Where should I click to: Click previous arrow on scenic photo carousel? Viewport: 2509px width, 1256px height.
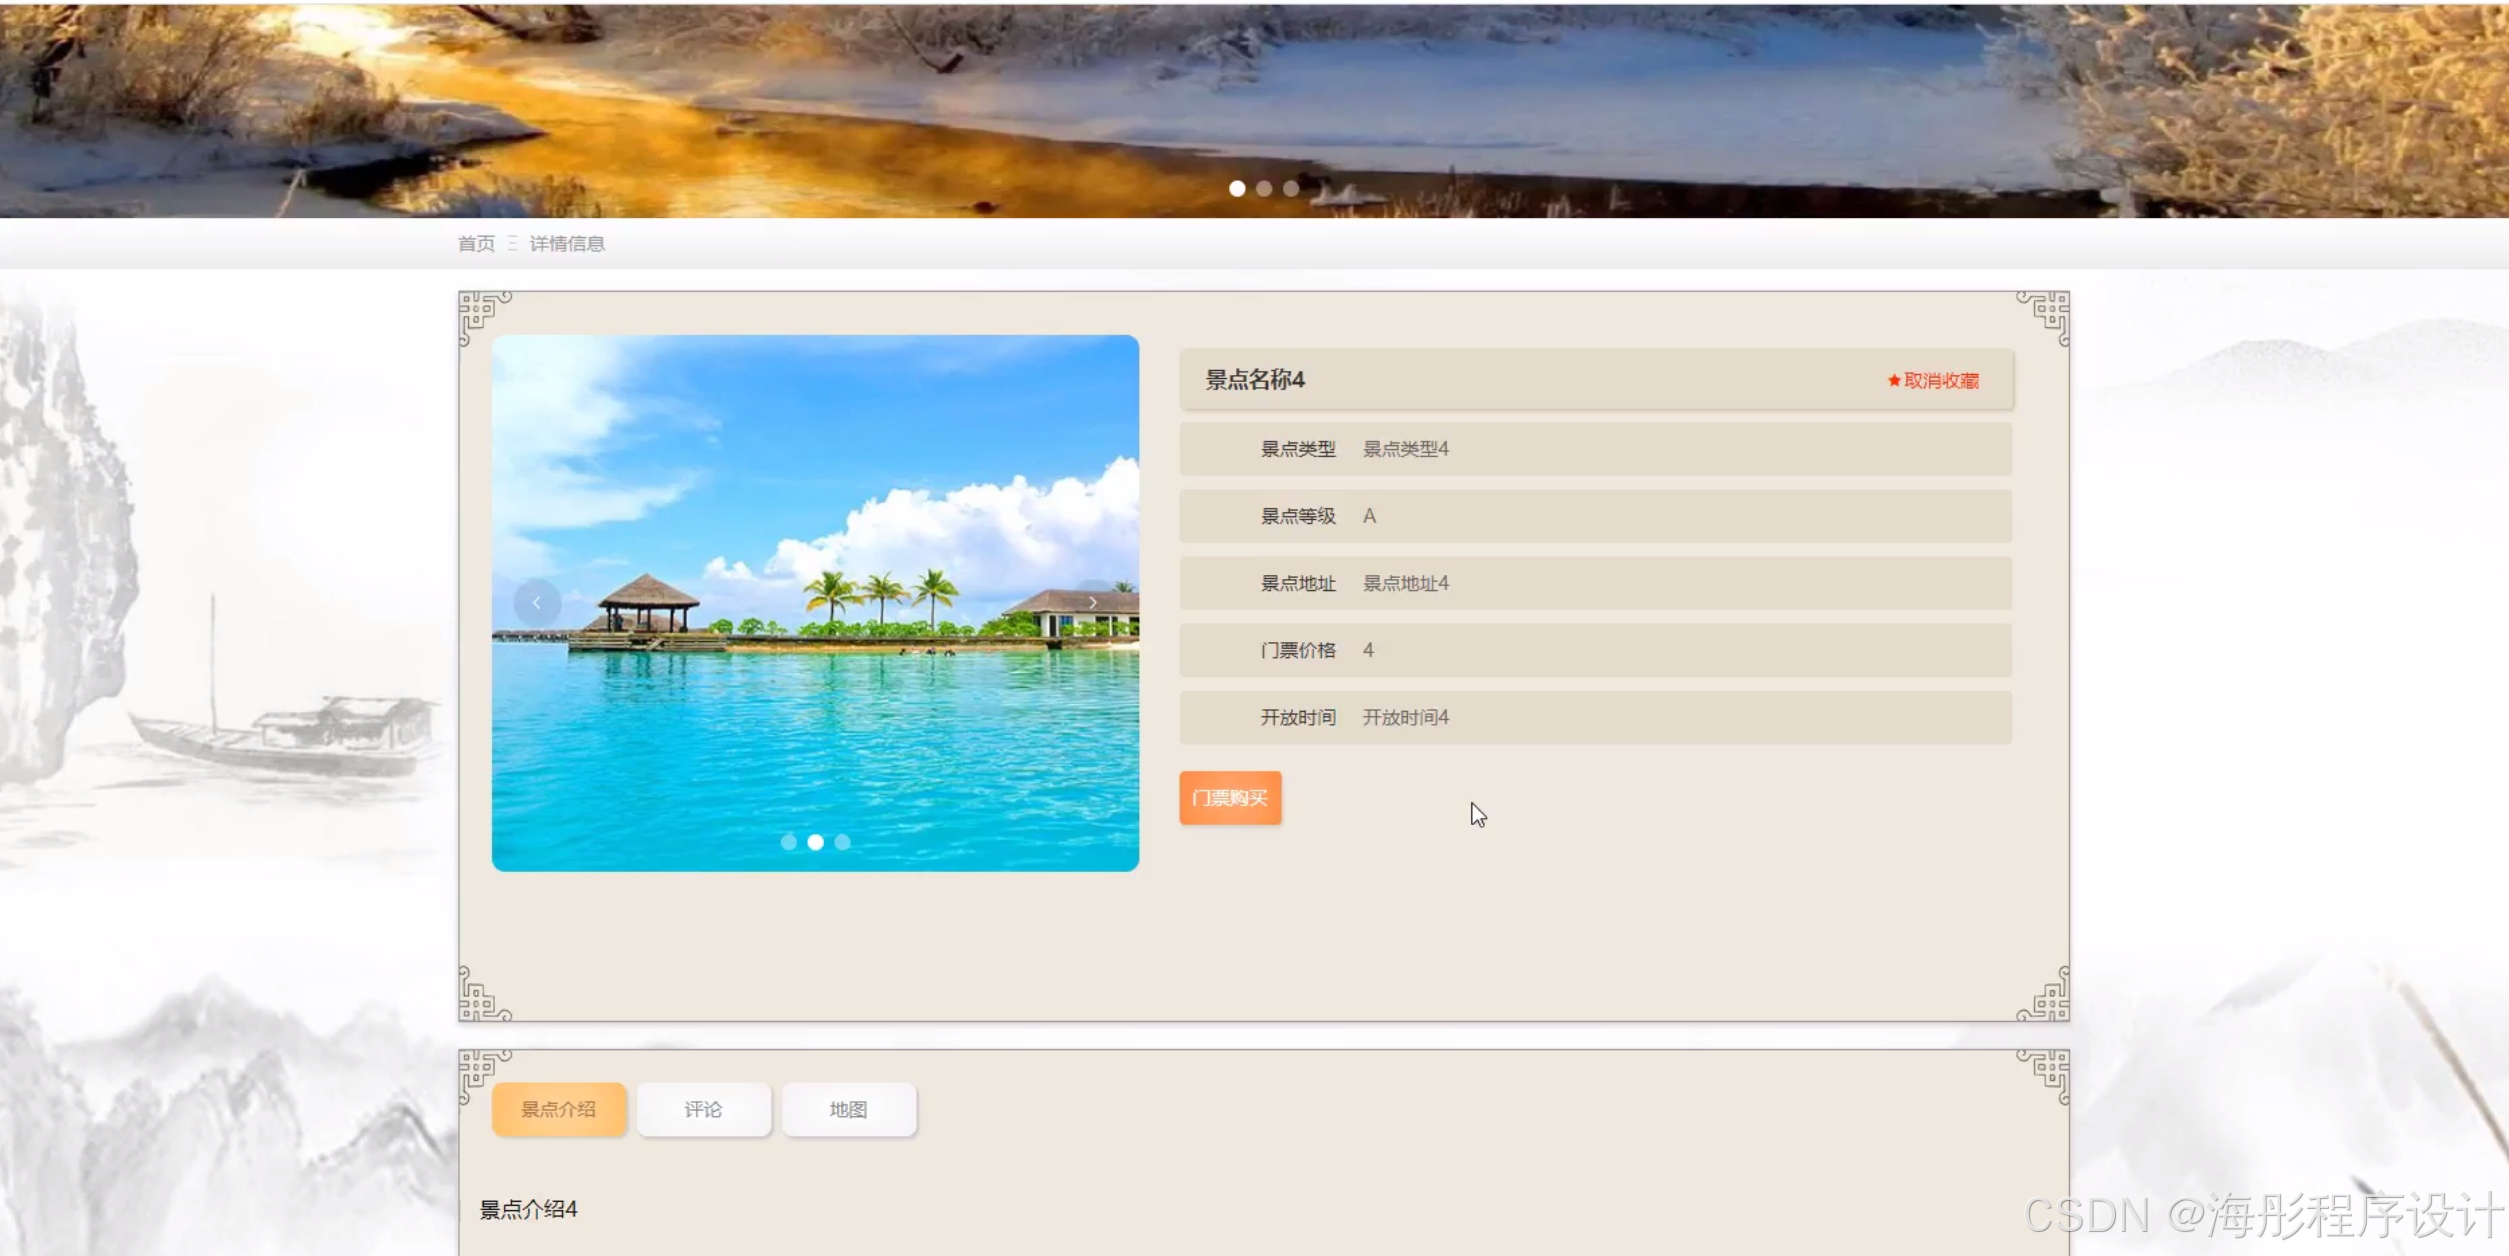(537, 603)
